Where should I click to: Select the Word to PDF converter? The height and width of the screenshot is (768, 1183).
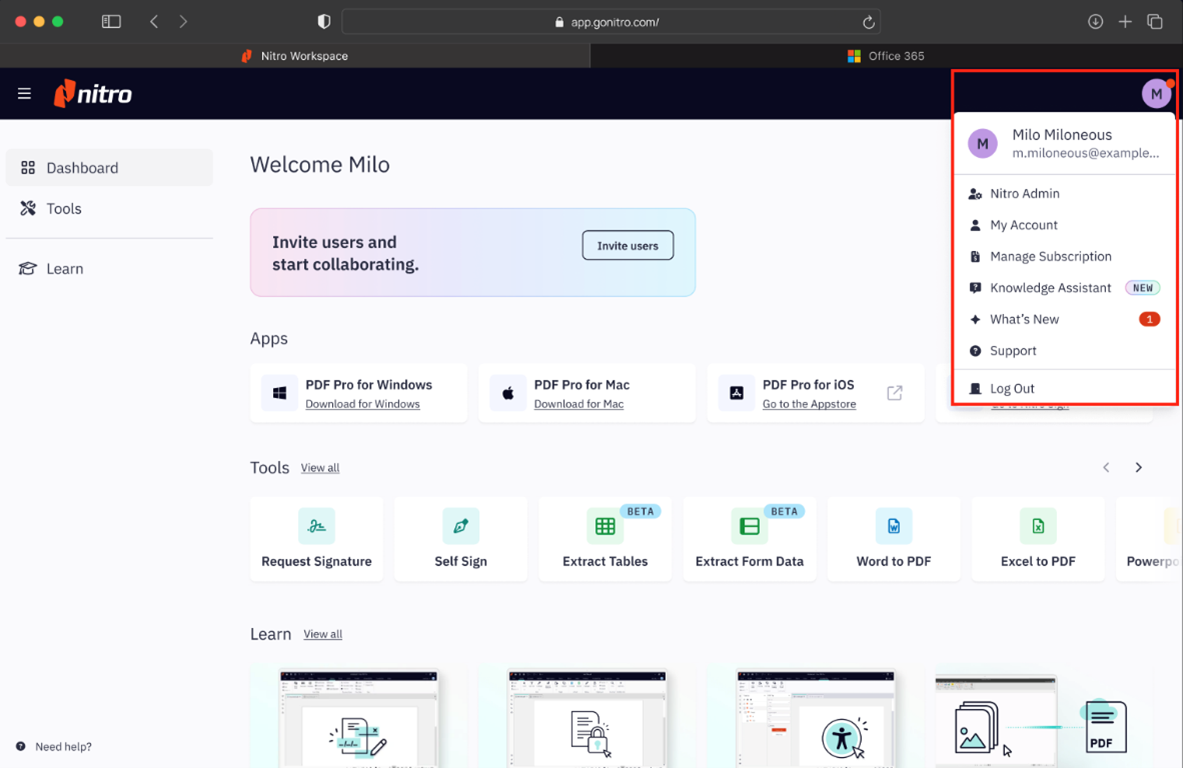tap(893, 539)
